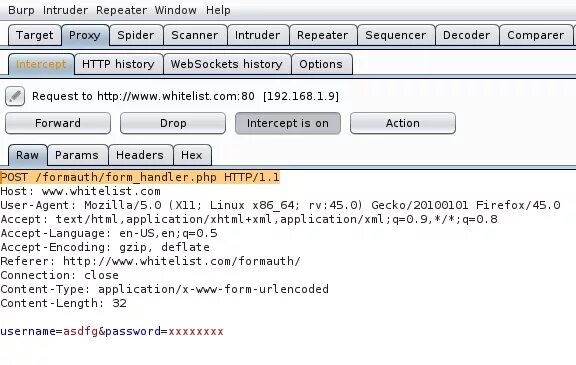576x365 pixels.
Task: Select the Raw view tab
Action: tap(28, 155)
